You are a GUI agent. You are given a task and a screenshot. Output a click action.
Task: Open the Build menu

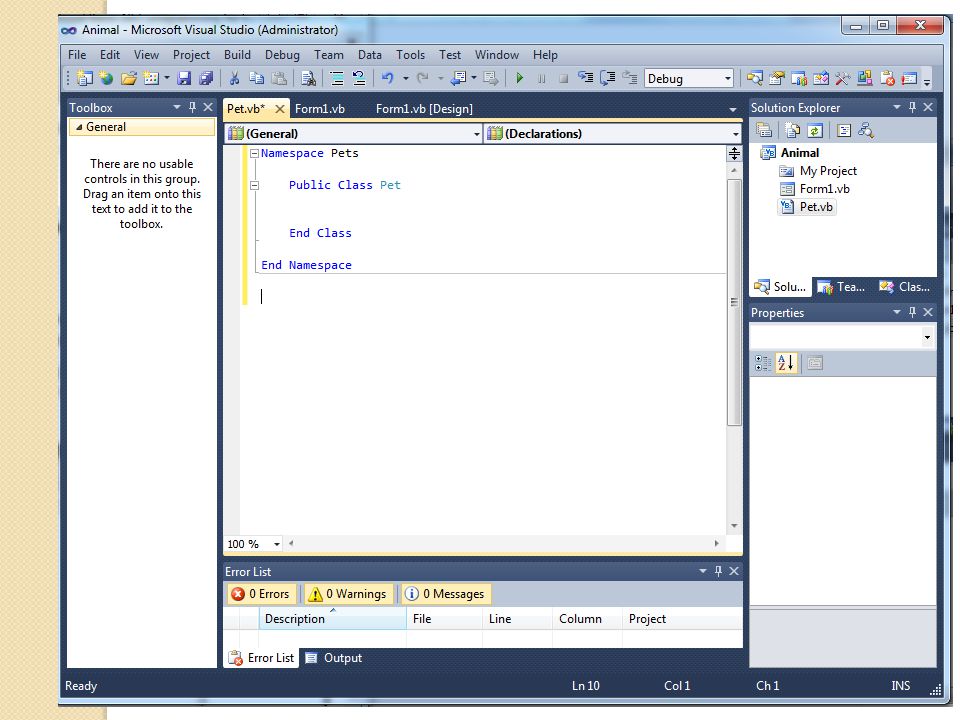pos(237,54)
